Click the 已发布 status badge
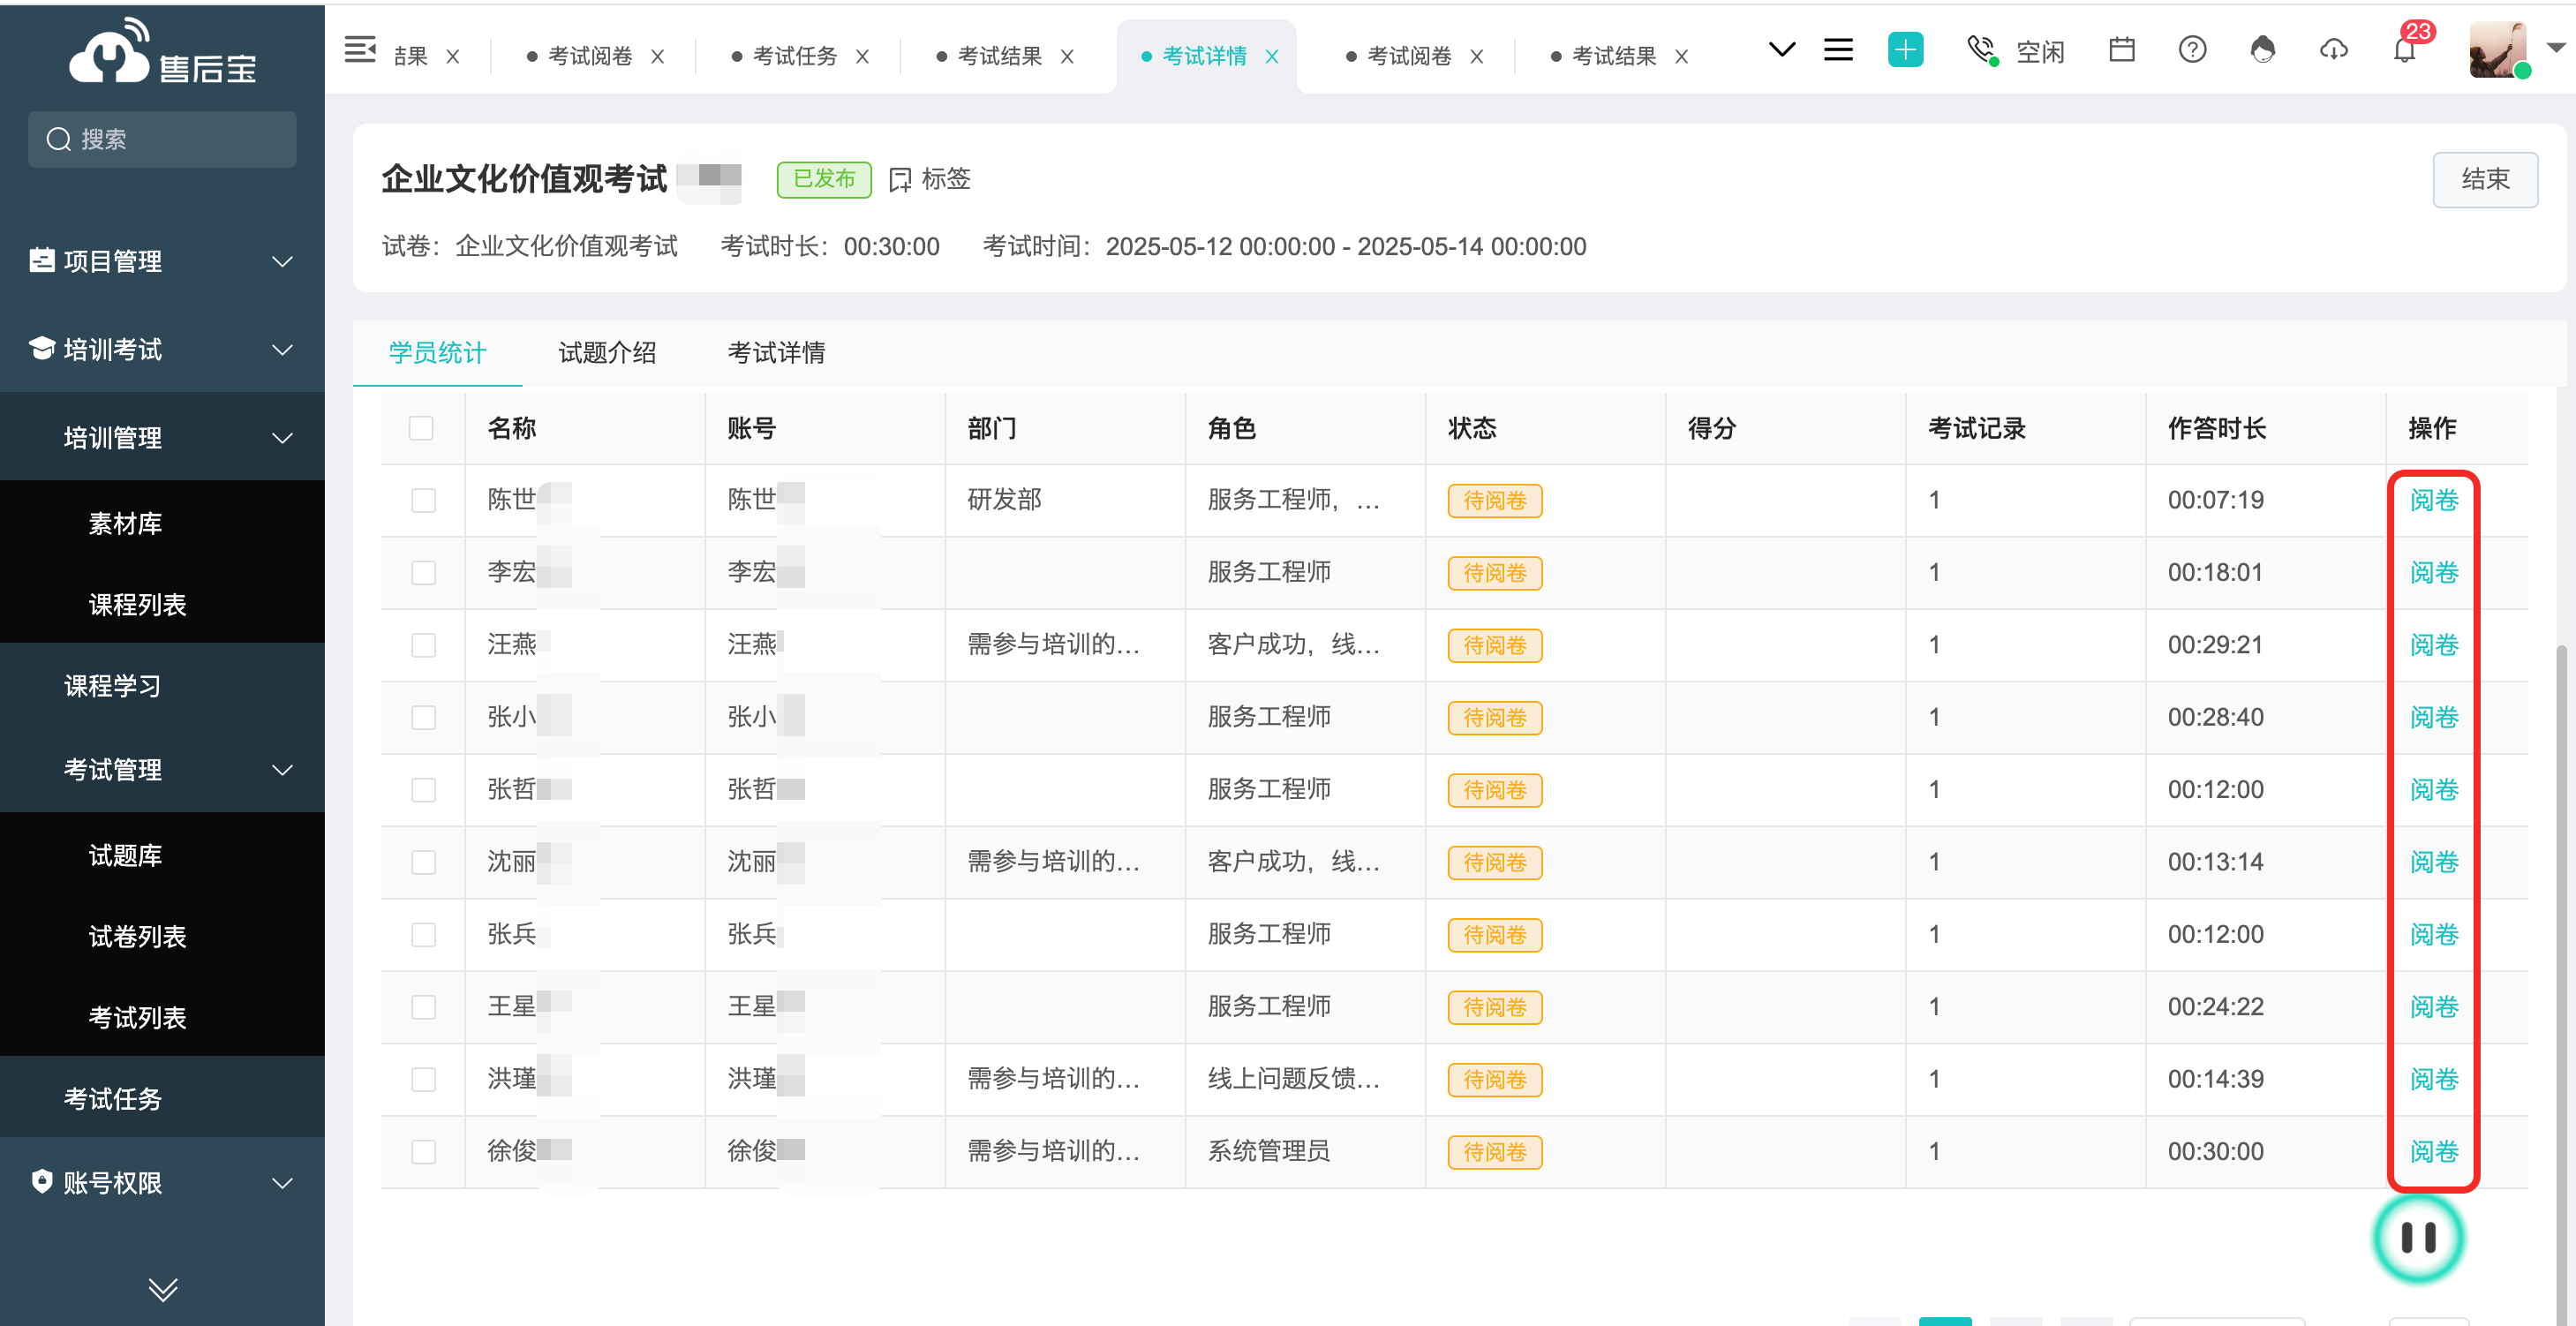The width and height of the screenshot is (2576, 1326). (823, 179)
